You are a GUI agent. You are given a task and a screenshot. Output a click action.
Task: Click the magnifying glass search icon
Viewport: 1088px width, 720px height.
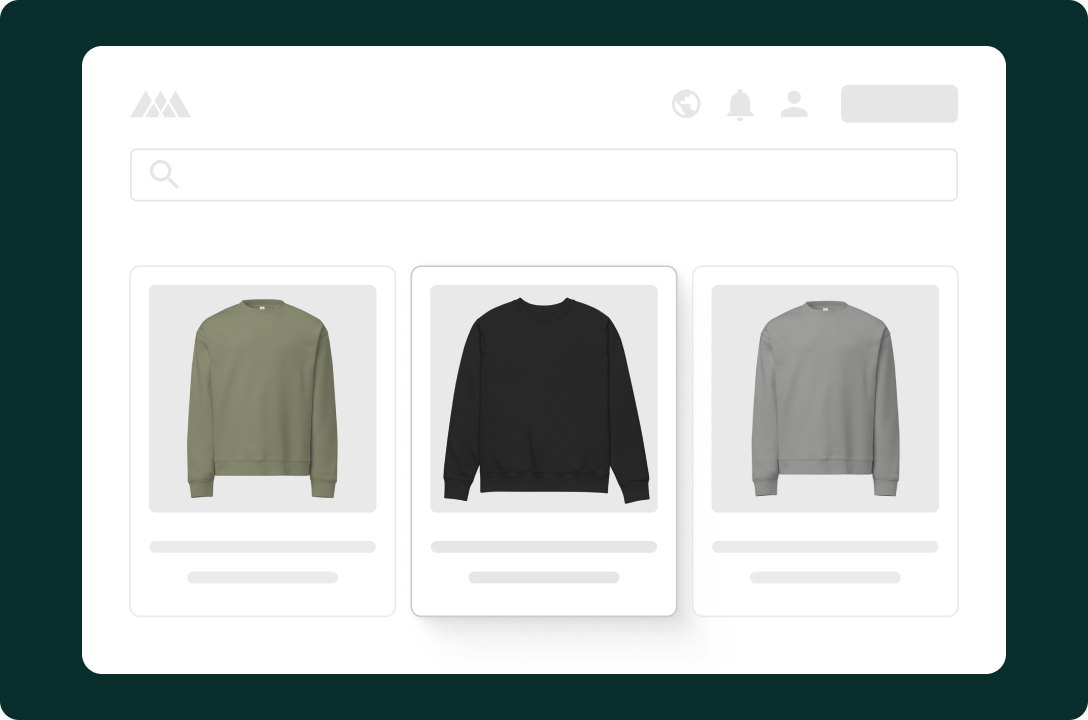[x=164, y=174]
